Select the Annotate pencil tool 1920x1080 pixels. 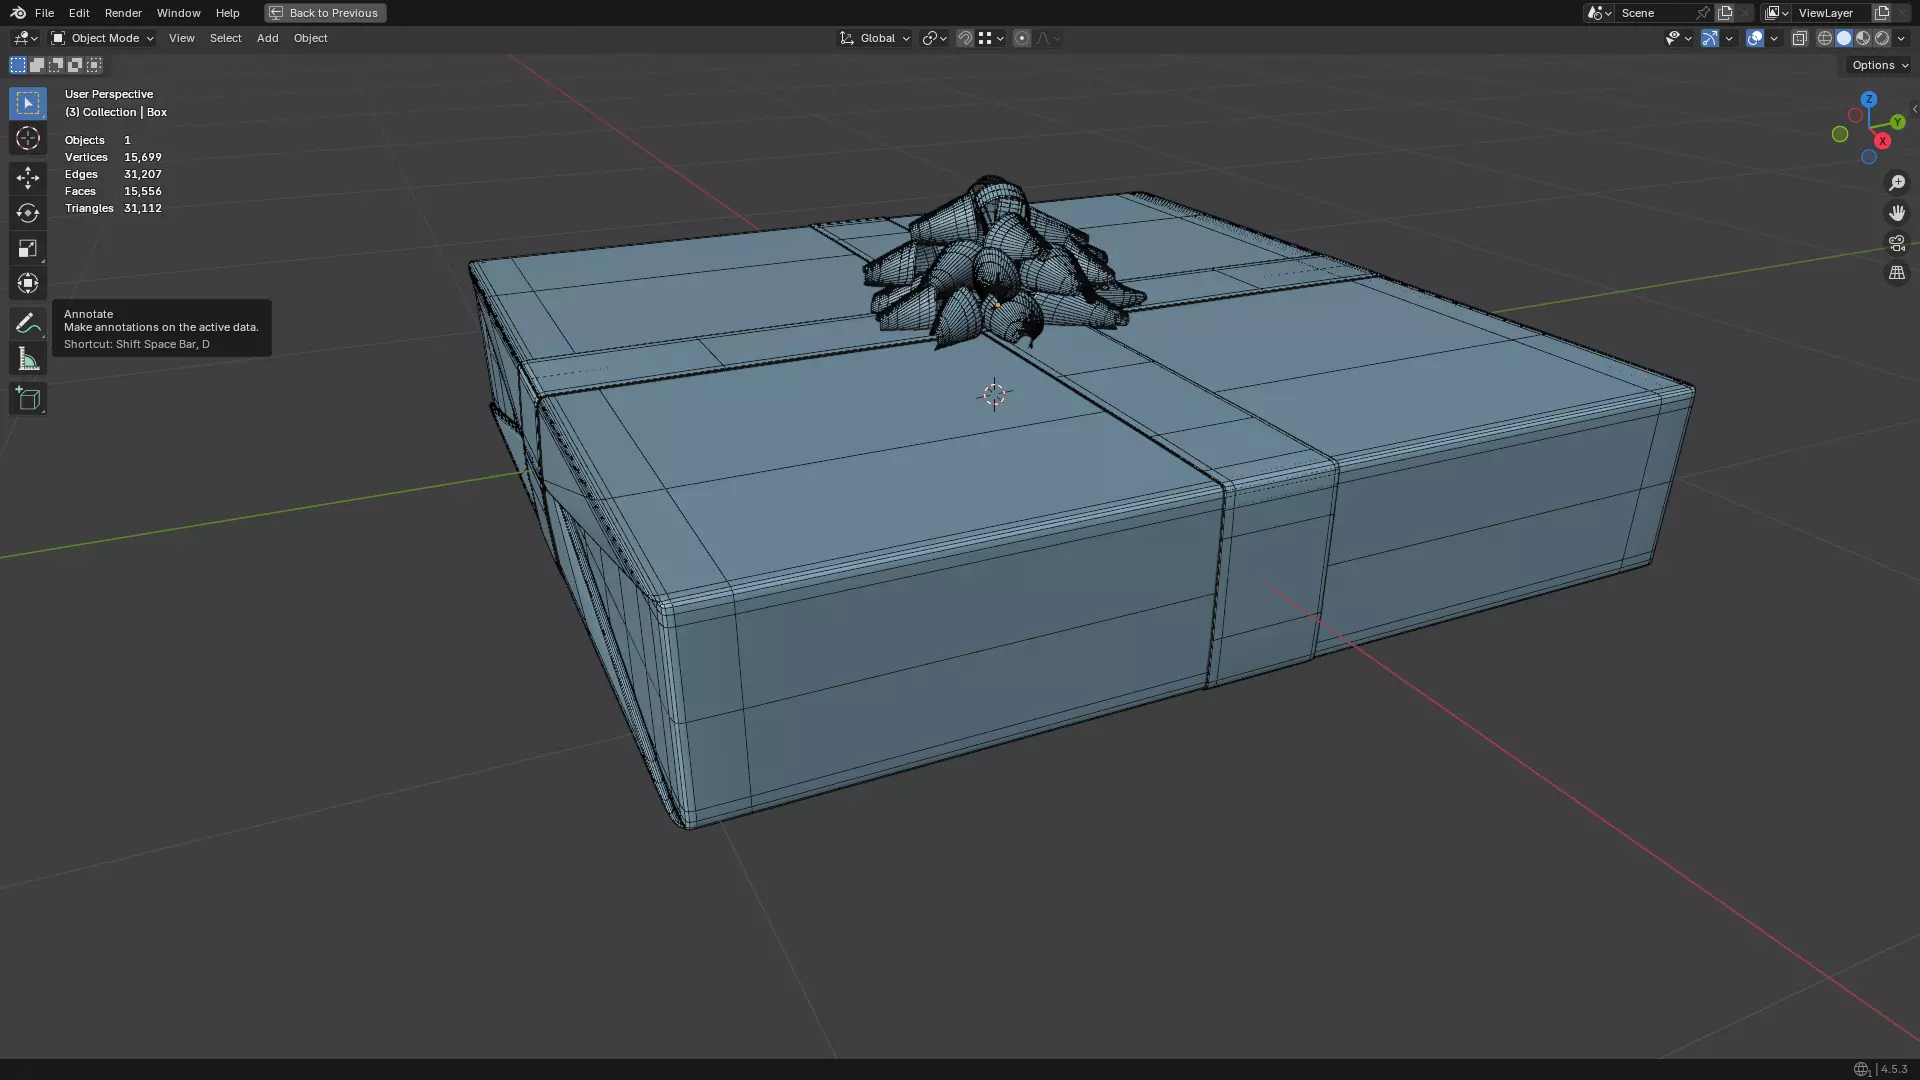28,323
